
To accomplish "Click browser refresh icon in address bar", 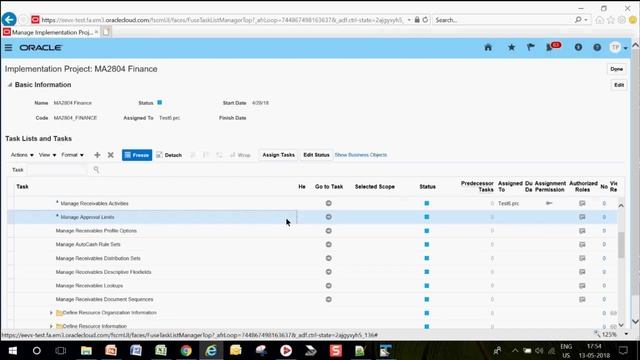I will pyautogui.click(x=425, y=20).
